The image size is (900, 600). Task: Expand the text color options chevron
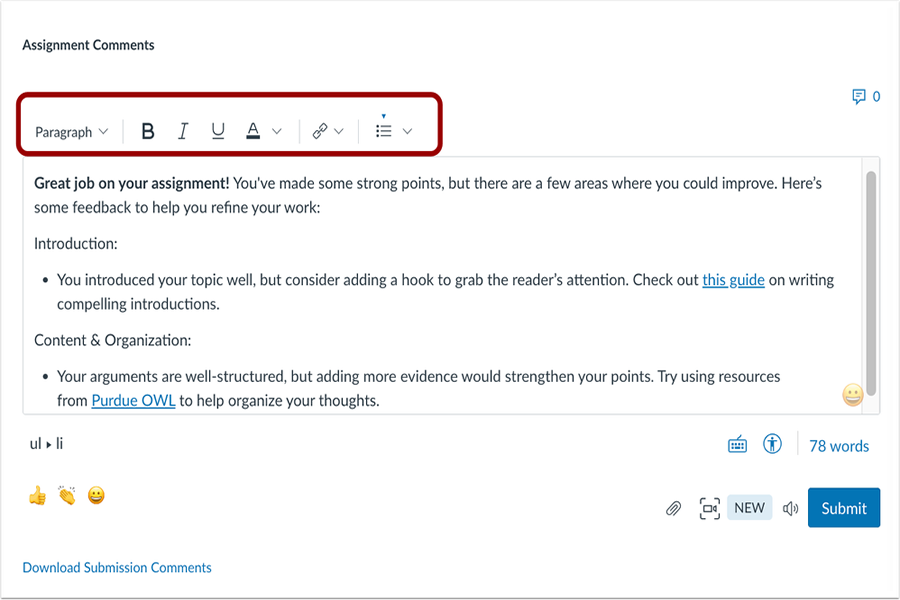click(x=277, y=130)
